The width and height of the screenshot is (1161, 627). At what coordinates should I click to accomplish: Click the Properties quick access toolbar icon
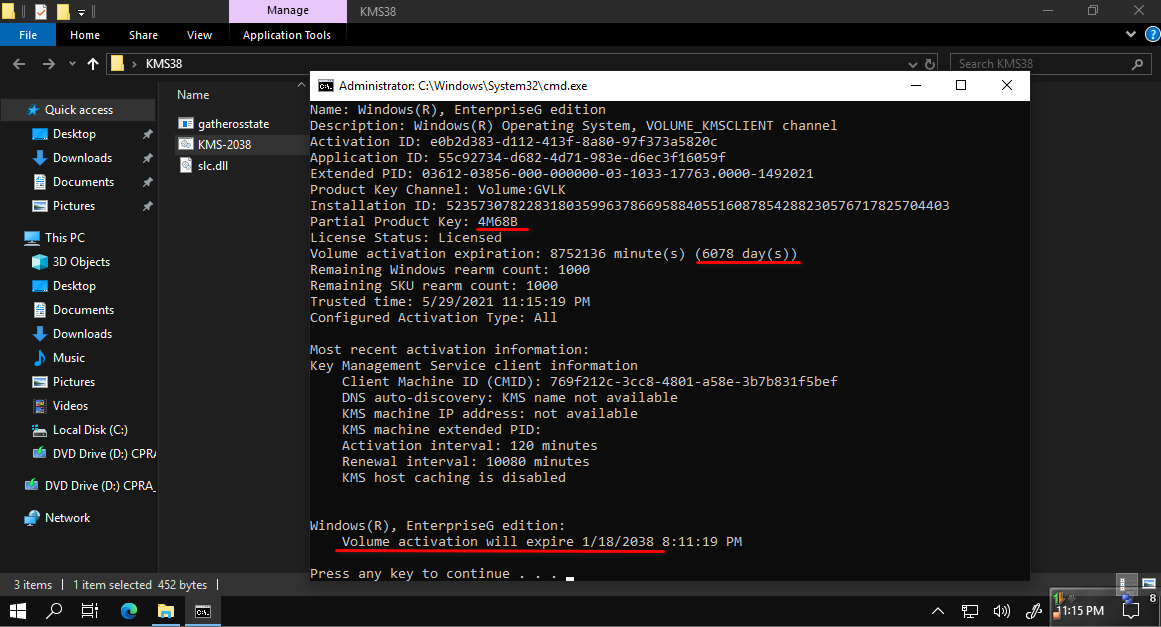(41, 11)
